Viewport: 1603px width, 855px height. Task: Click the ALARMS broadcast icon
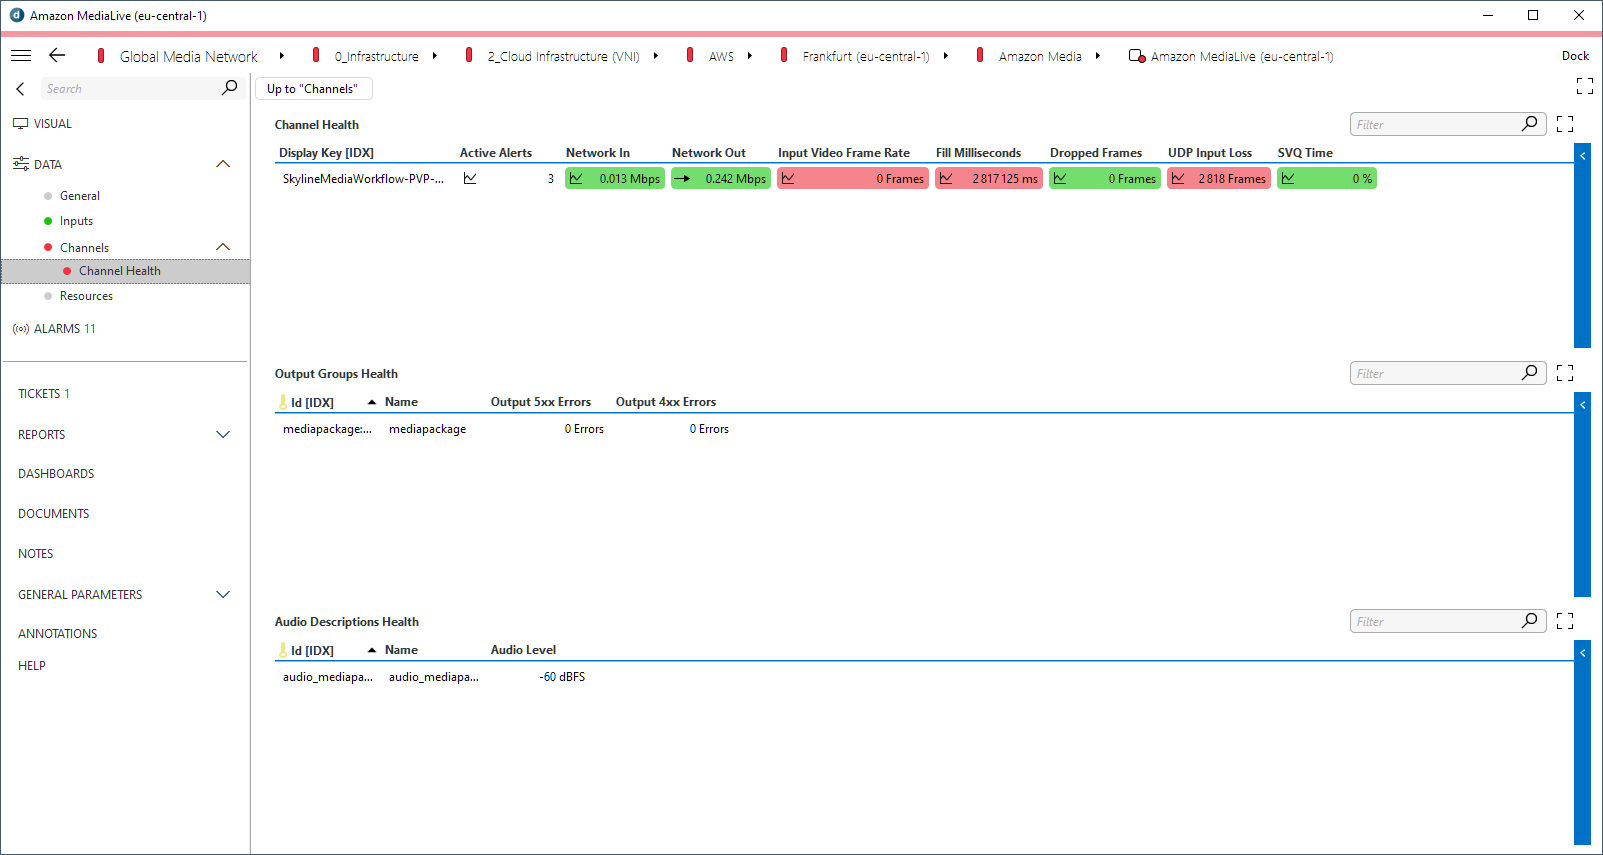point(20,329)
